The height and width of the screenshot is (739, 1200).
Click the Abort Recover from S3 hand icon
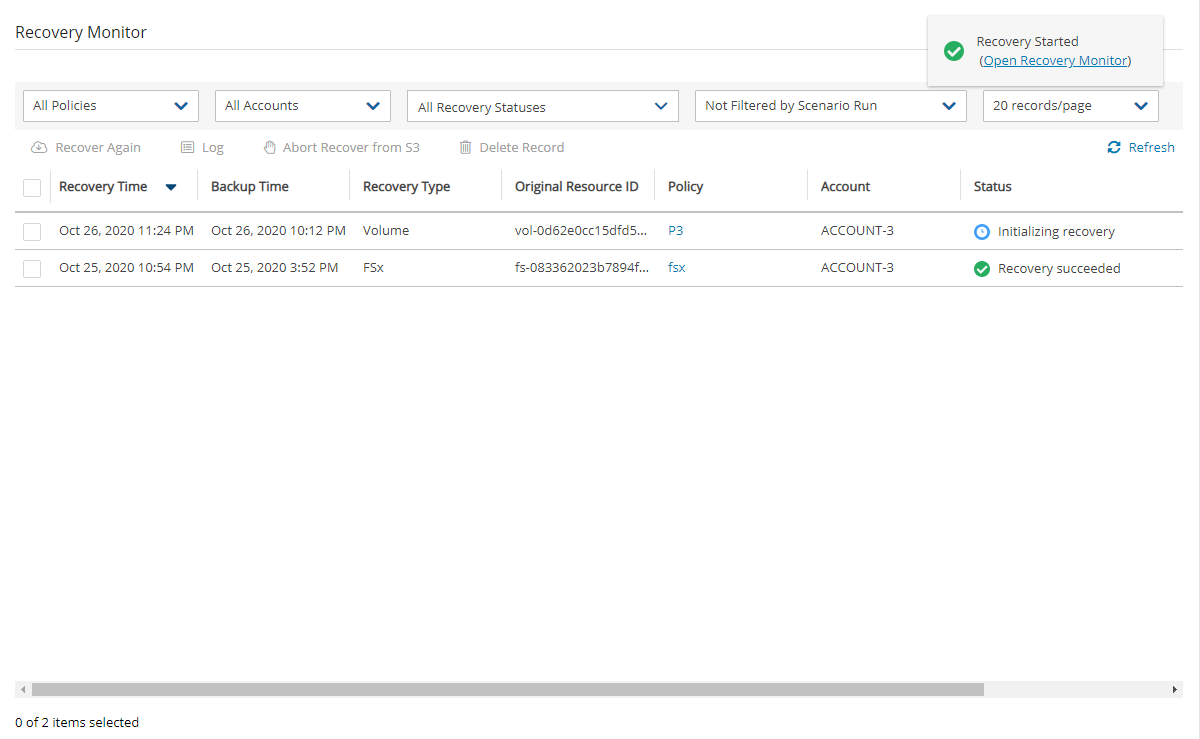click(269, 148)
